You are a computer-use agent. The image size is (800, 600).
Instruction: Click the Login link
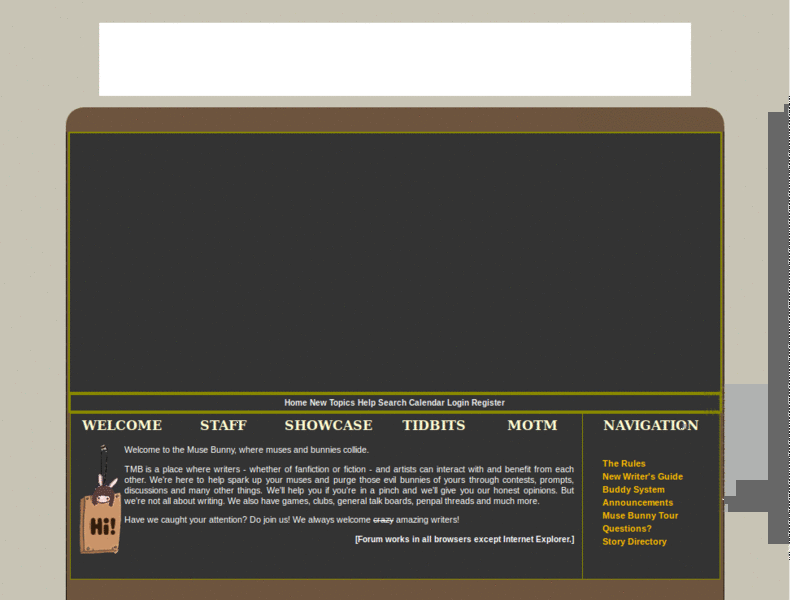(458, 403)
